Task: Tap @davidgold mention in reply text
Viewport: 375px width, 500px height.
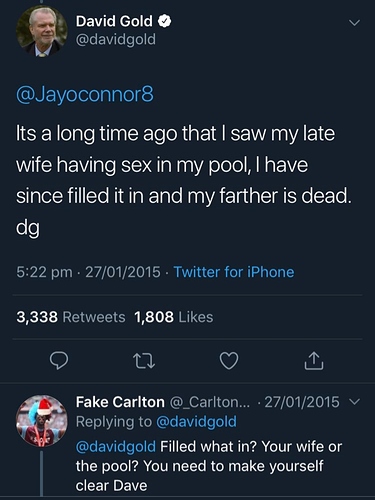Action: [116, 447]
